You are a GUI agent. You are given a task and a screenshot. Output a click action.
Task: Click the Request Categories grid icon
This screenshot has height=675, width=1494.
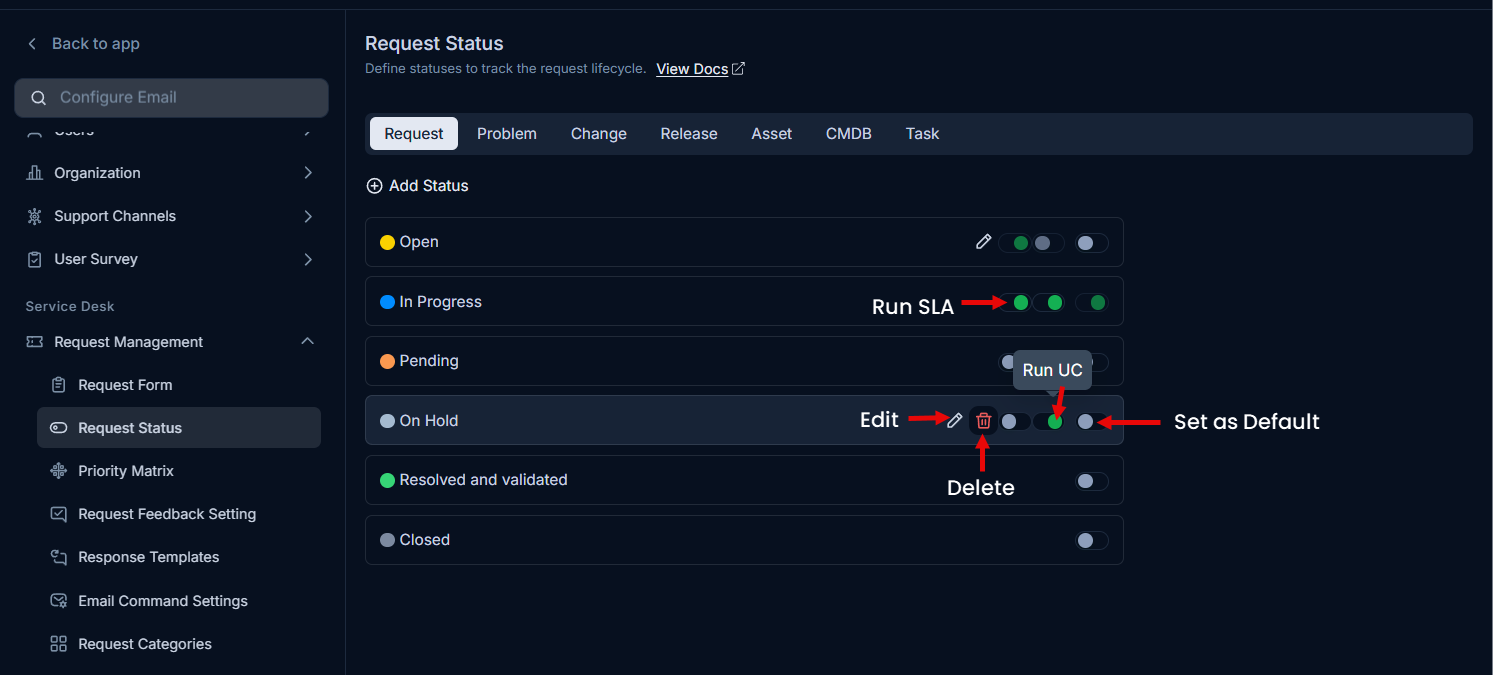pos(59,644)
